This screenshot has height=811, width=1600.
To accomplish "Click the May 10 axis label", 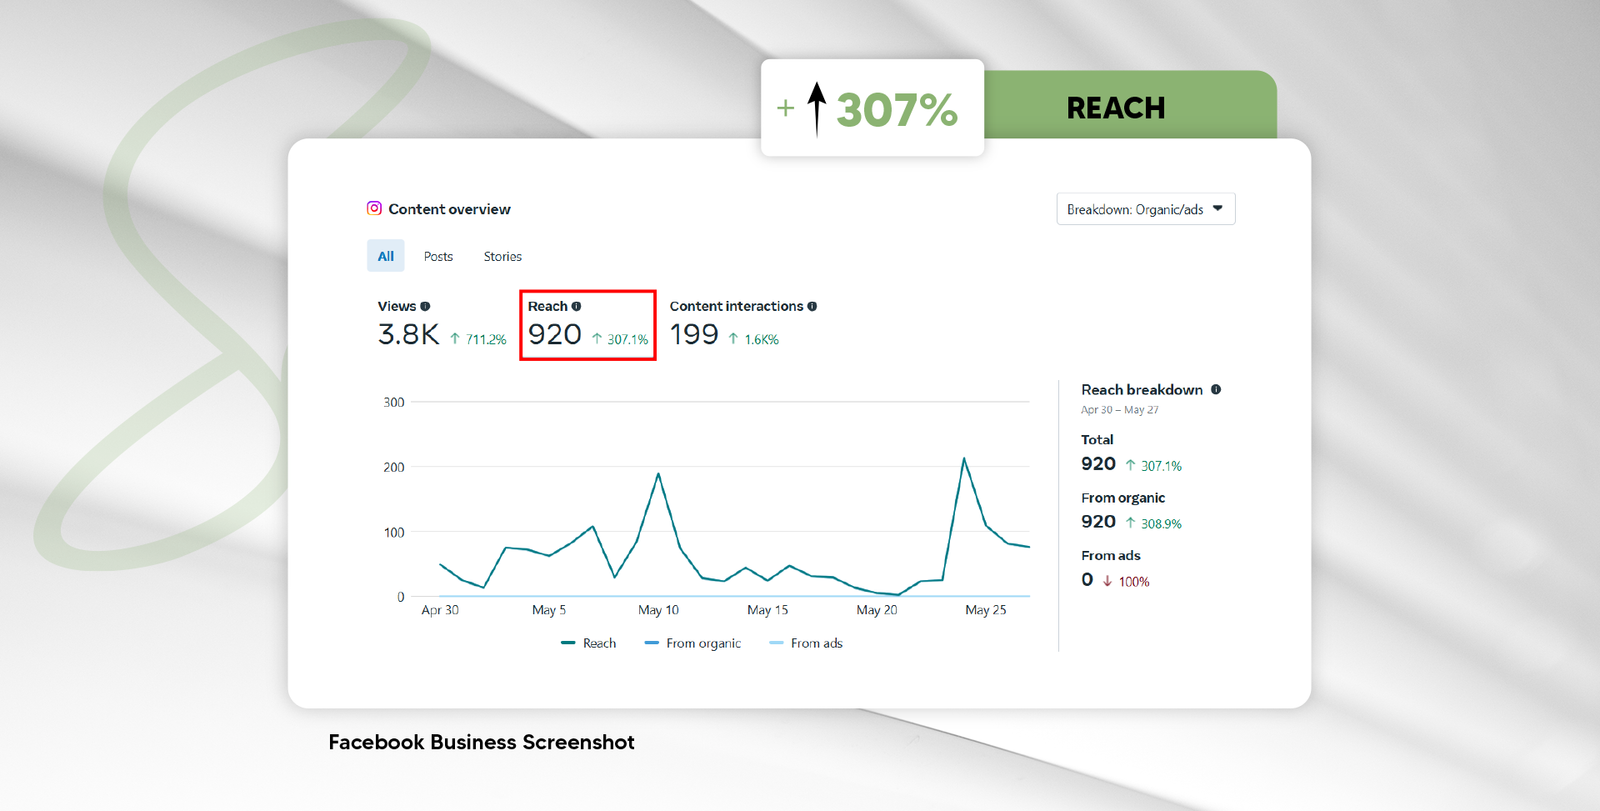I will [658, 610].
